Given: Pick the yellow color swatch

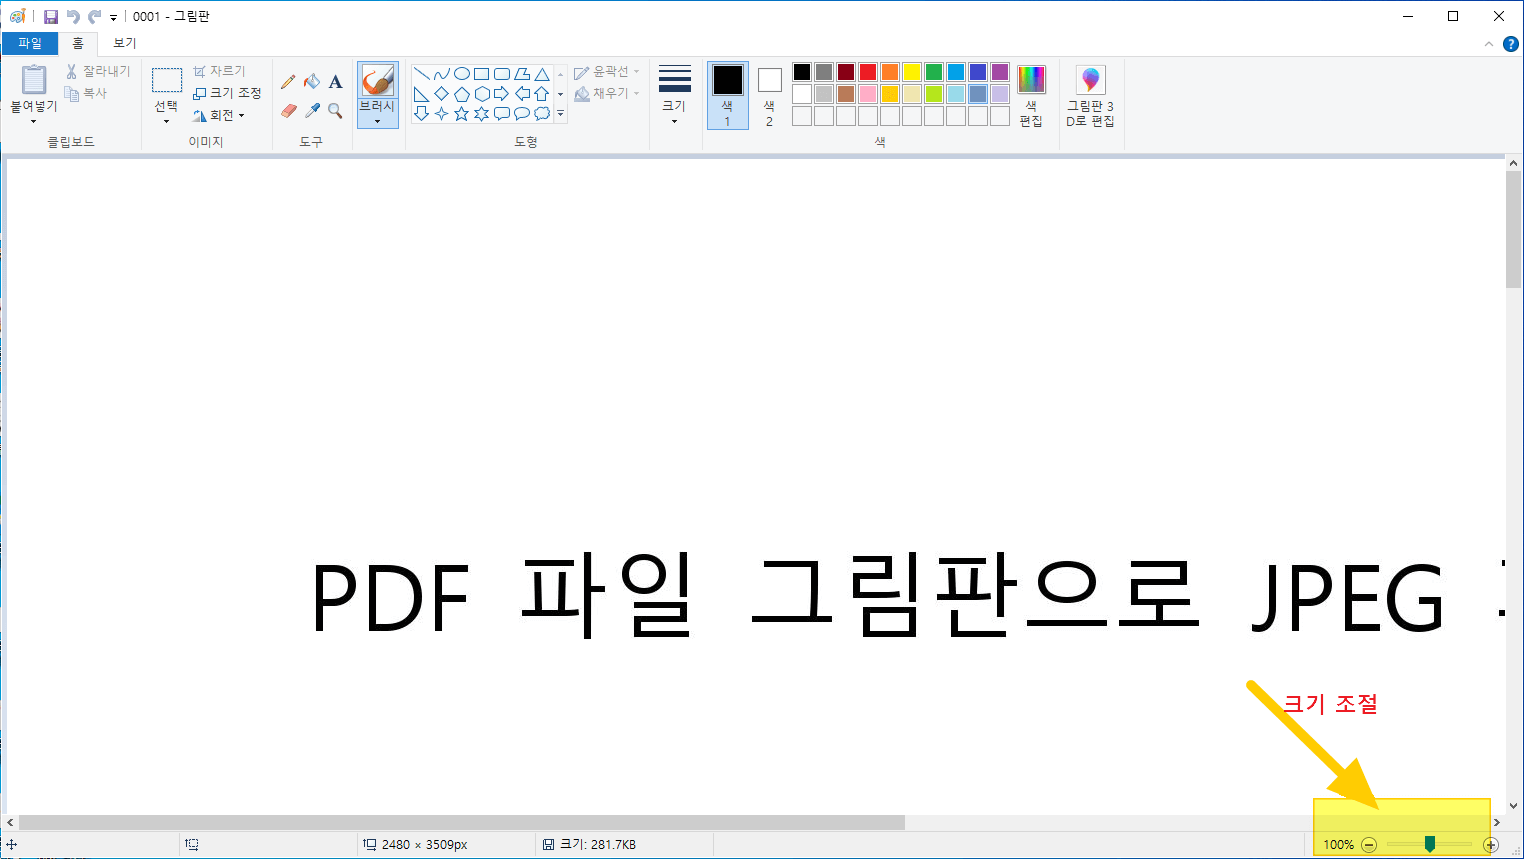Looking at the screenshot, I should click(x=912, y=72).
